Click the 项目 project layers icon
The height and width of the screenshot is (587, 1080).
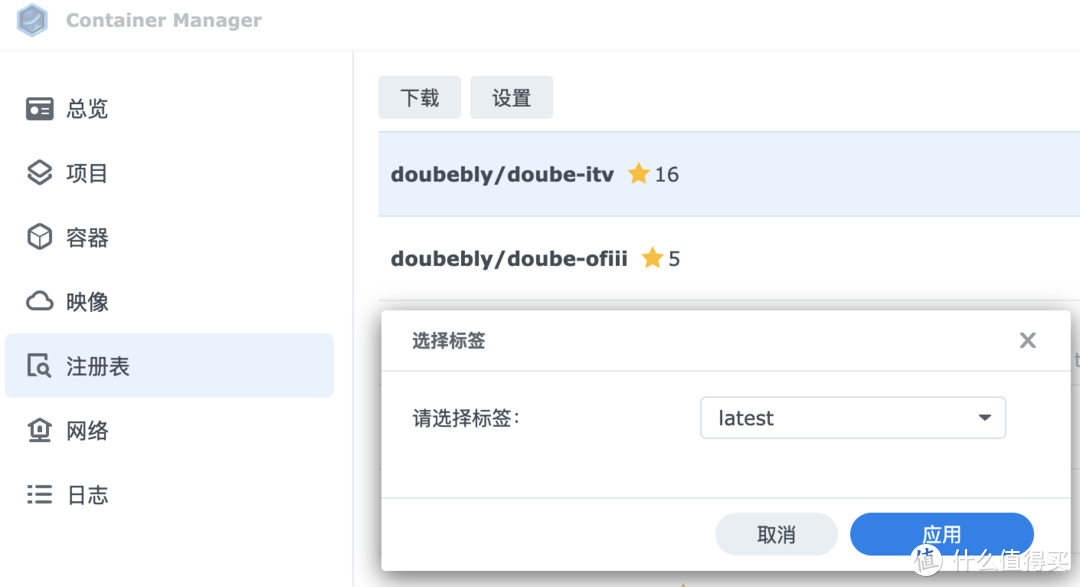point(39,173)
